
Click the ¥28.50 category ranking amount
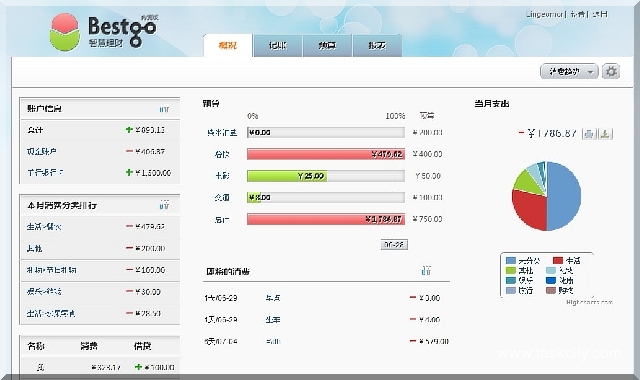148,313
